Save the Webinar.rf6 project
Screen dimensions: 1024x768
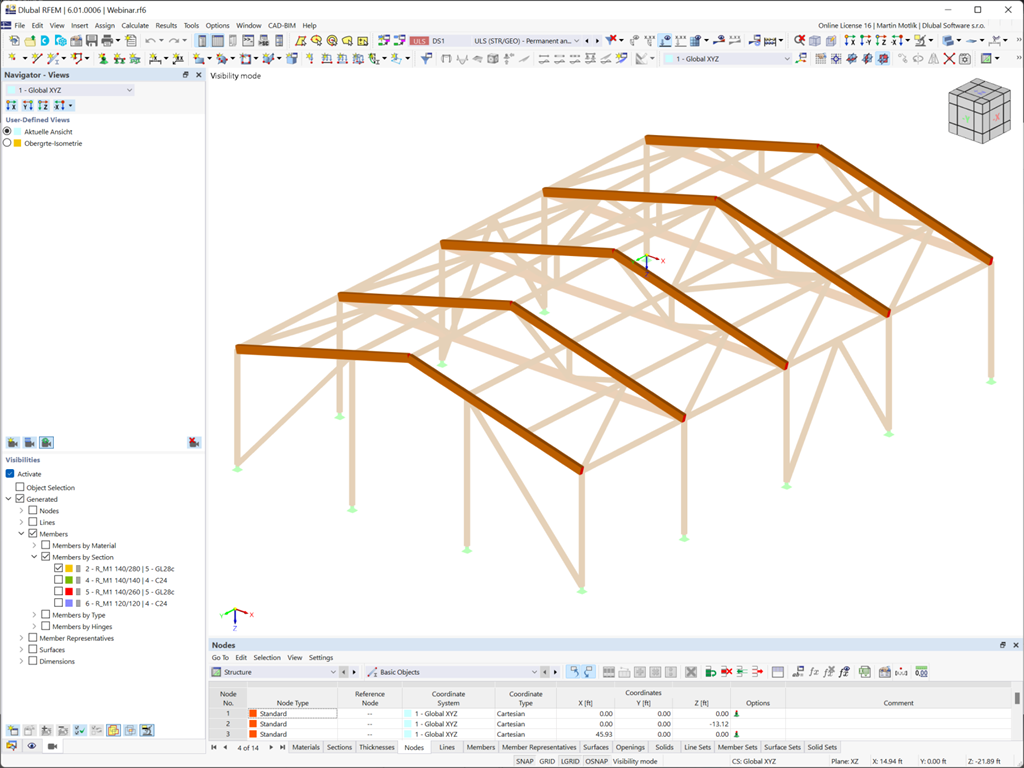click(91, 41)
